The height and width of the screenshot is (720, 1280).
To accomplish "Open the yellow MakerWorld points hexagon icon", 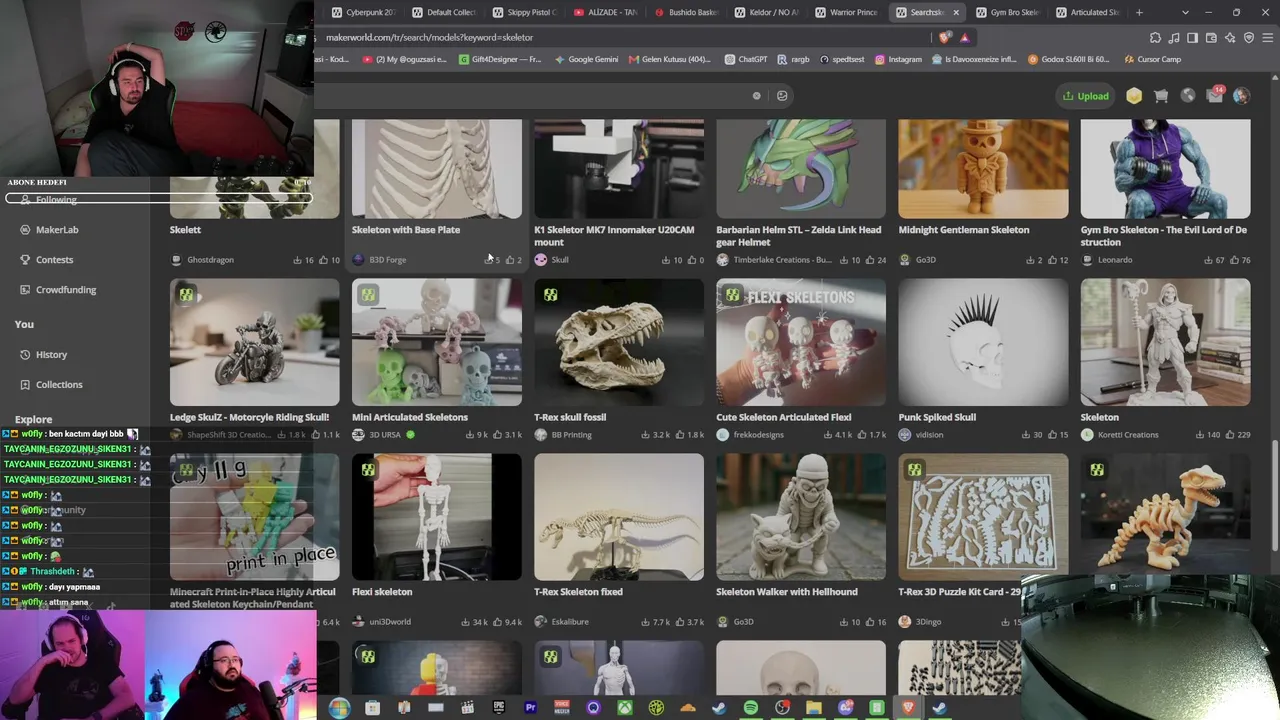I will pos(1134,96).
